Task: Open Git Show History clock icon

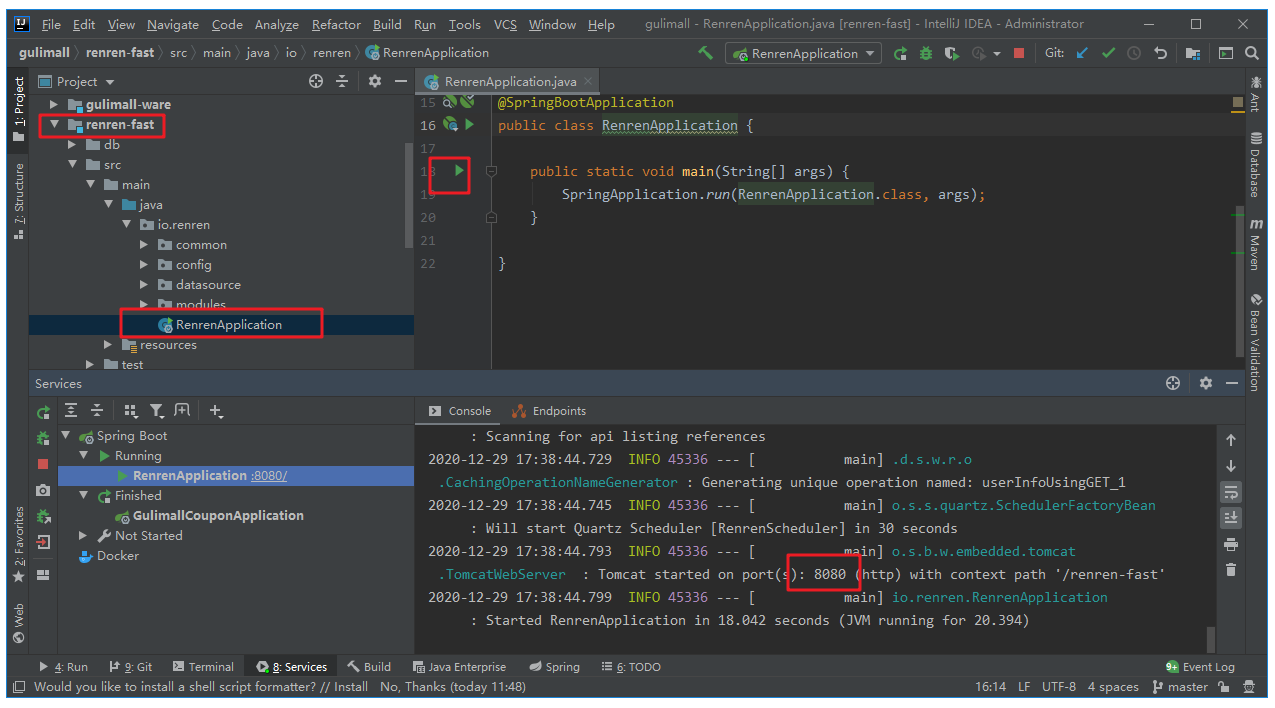Action: point(1134,53)
